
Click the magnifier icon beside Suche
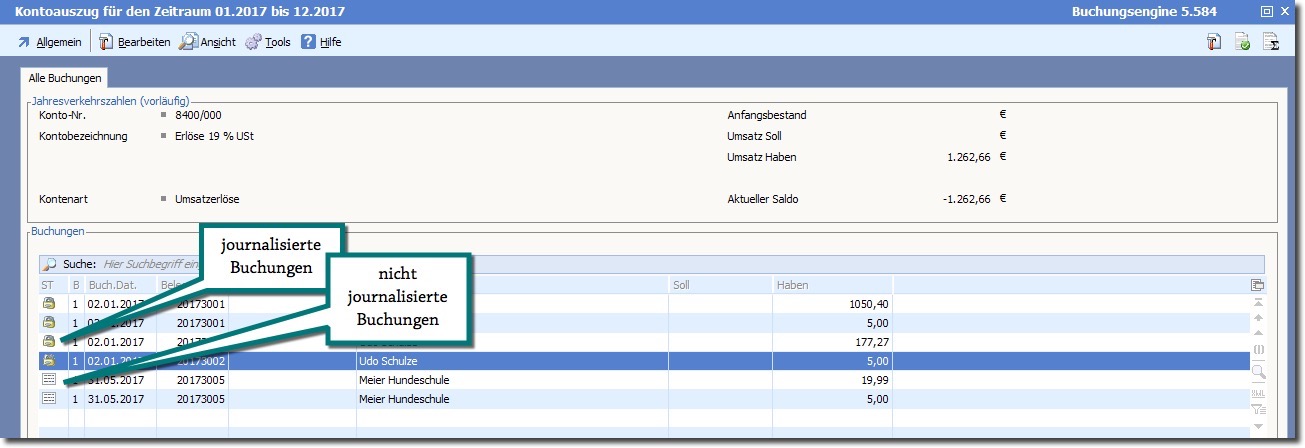click(49, 264)
